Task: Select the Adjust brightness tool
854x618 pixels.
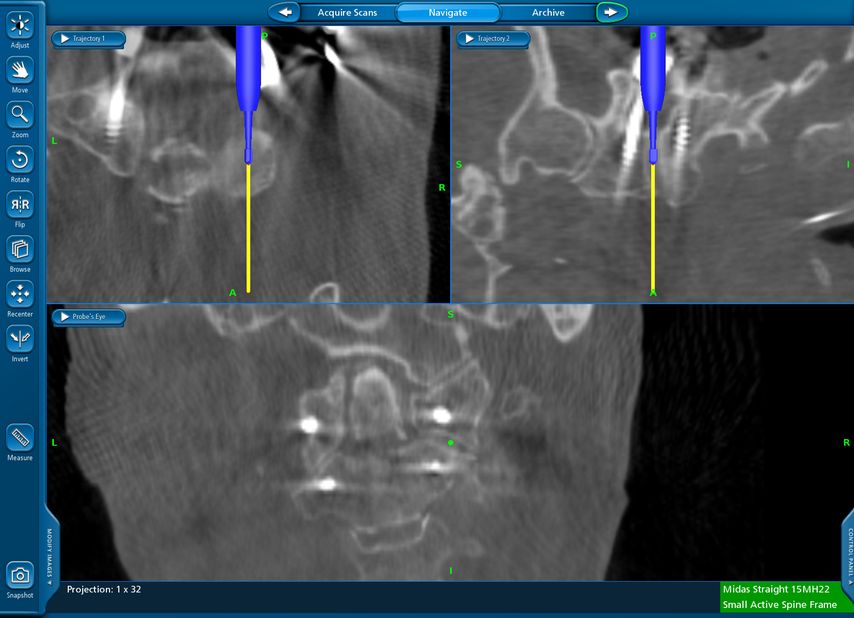Action: click(x=20, y=26)
